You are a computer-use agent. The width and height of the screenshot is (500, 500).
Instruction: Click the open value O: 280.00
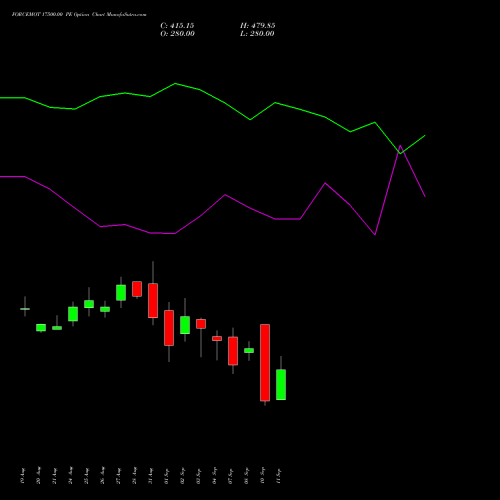pyautogui.click(x=177, y=34)
